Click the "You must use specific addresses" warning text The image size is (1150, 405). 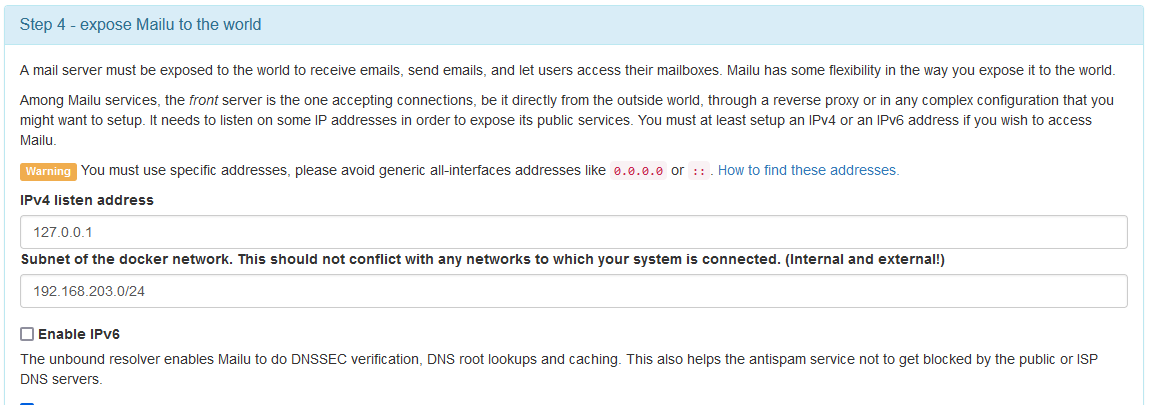pyautogui.click(x=185, y=170)
